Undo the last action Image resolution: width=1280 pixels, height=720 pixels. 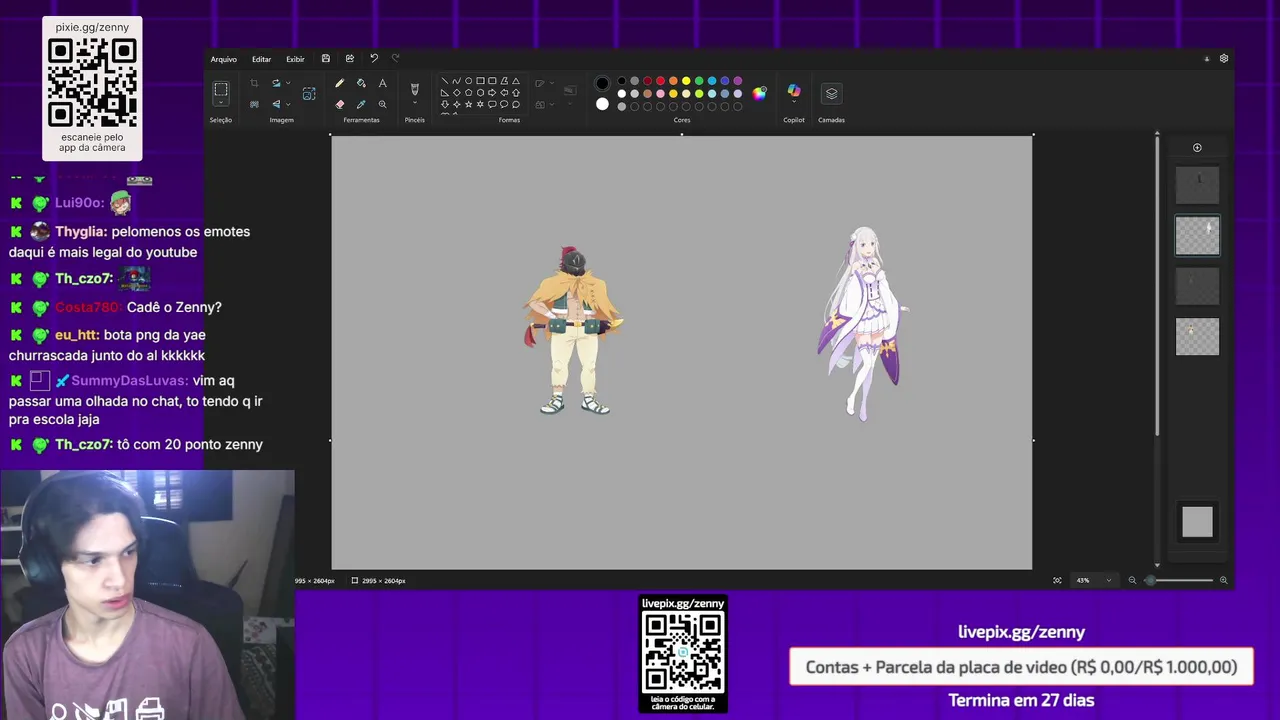pos(374,59)
